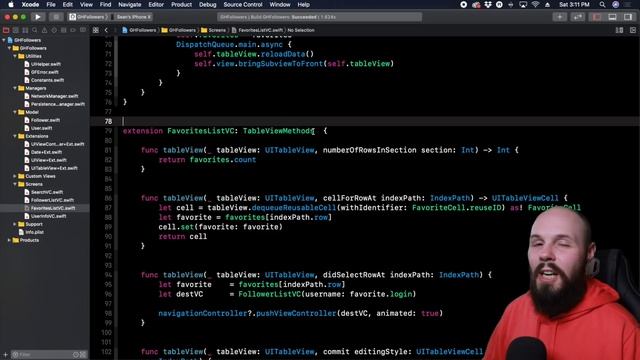Open GFError.swift in navigator
The height and width of the screenshot is (360, 640).
(44, 72)
